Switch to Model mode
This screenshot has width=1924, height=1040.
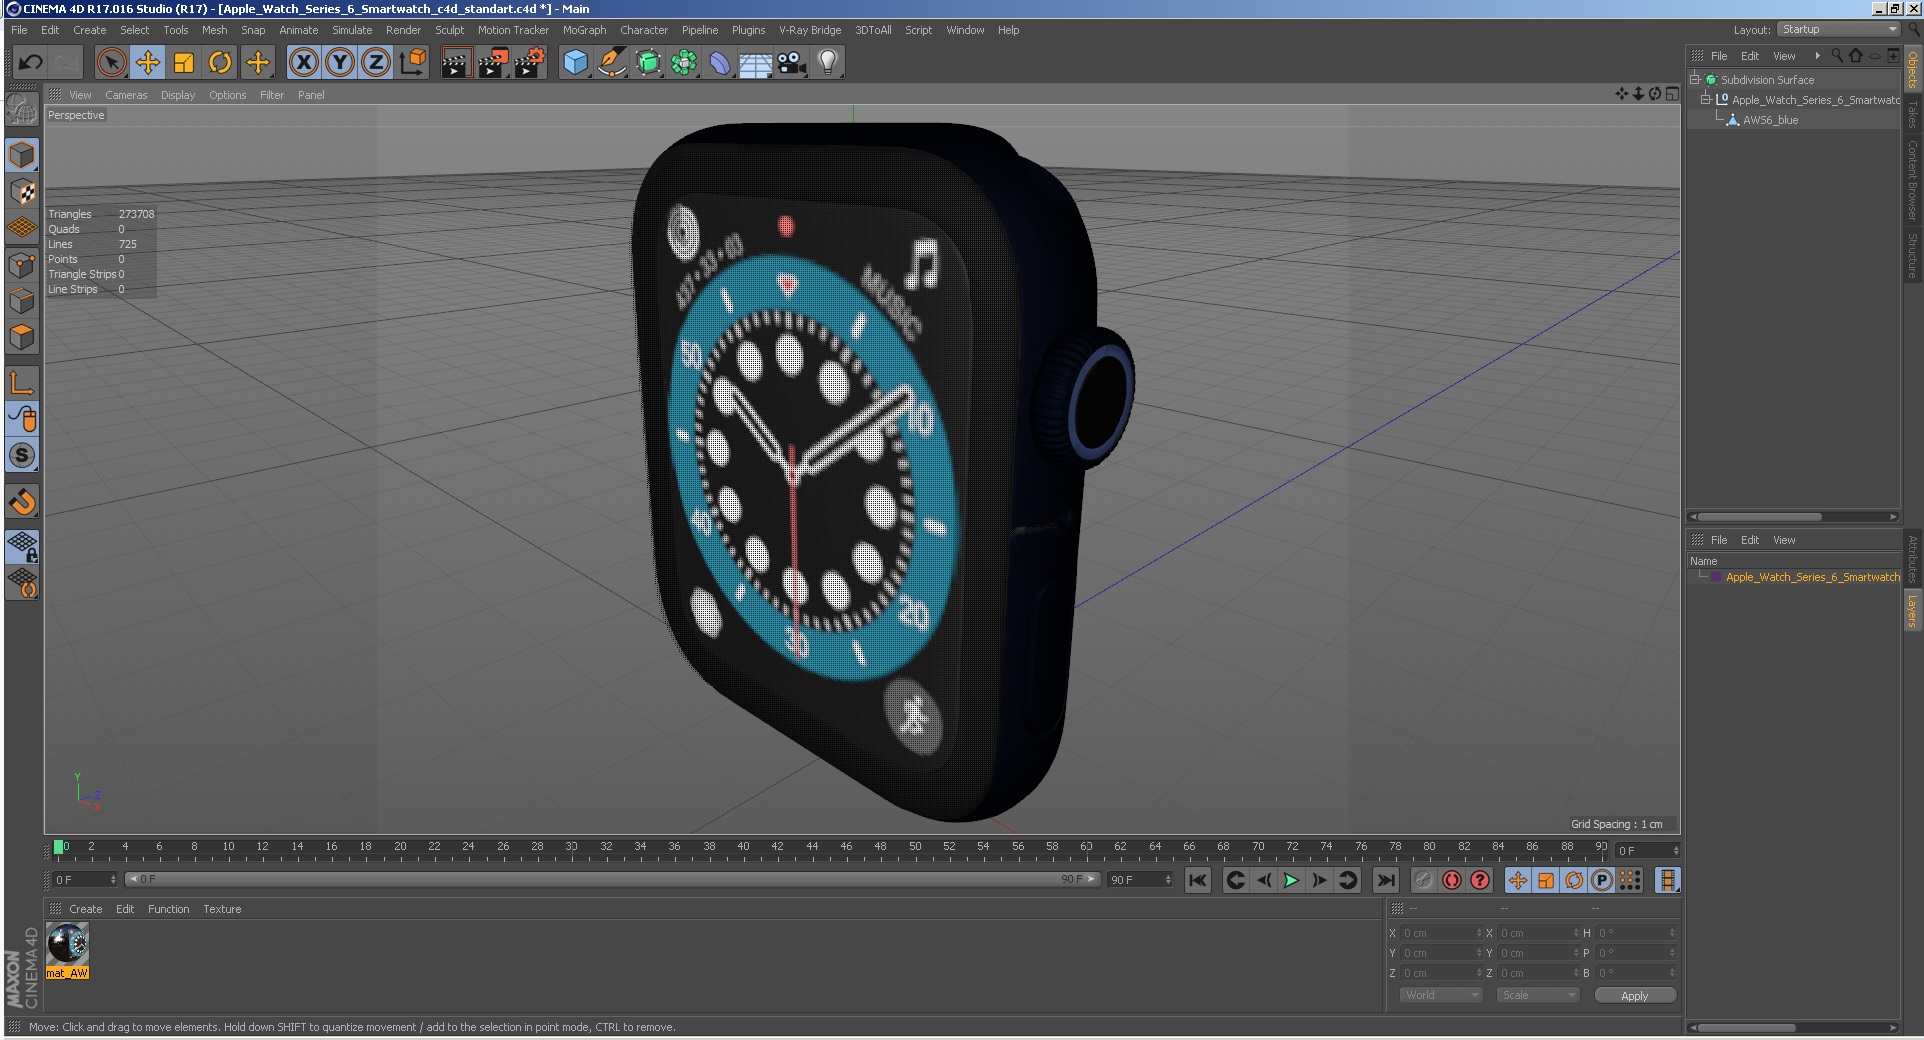point(22,155)
